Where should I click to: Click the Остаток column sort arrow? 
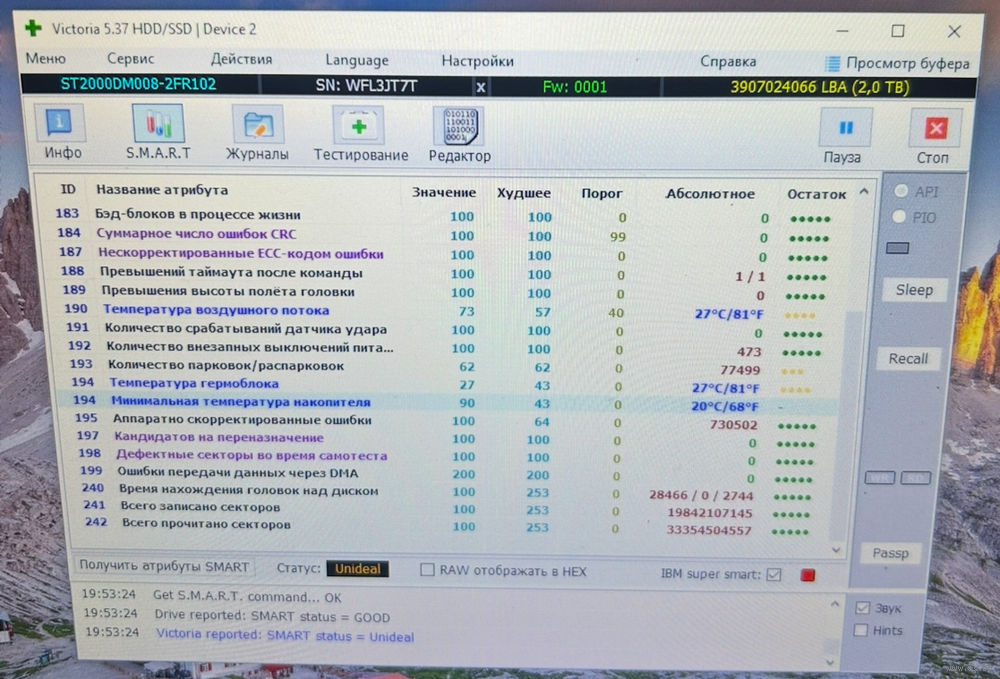tap(864, 191)
